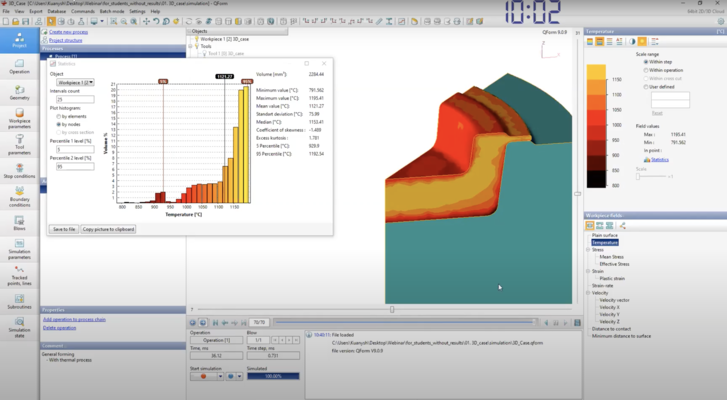Toggle Tool 1 visibility bulb
The width and height of the screenshot is (727, 400).
coord(204,53)
